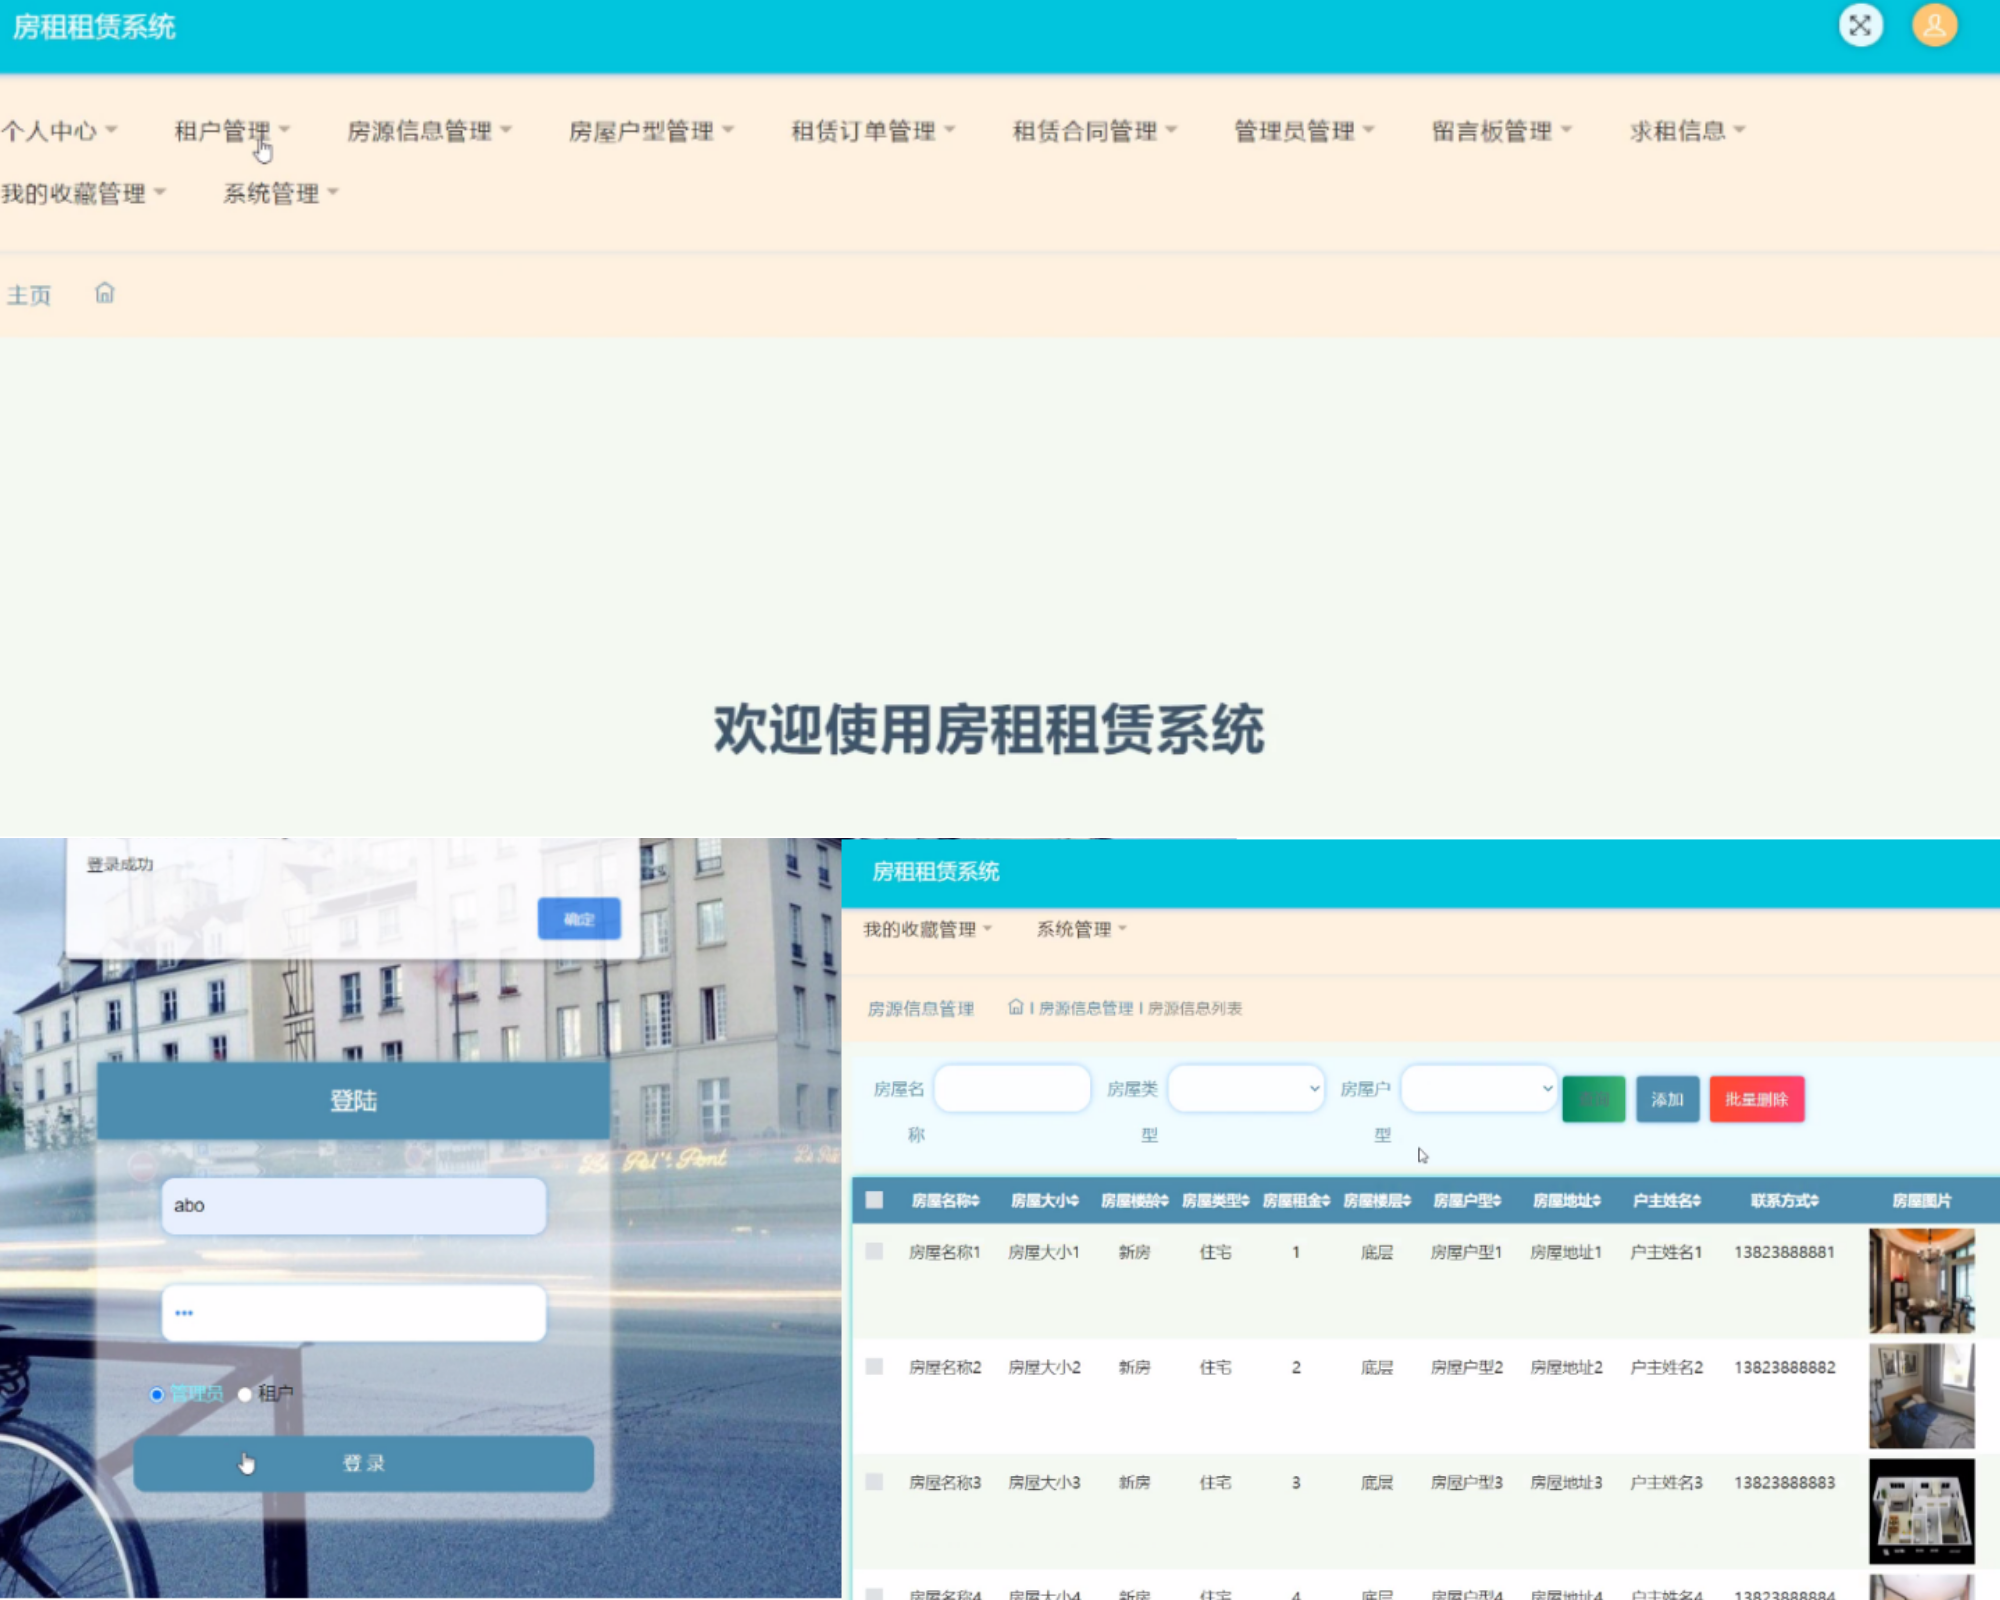Screen dimensions: 2000x1600
Task: Sort the table by 房屋楼层 column
Action: tap(1377, 1200)
